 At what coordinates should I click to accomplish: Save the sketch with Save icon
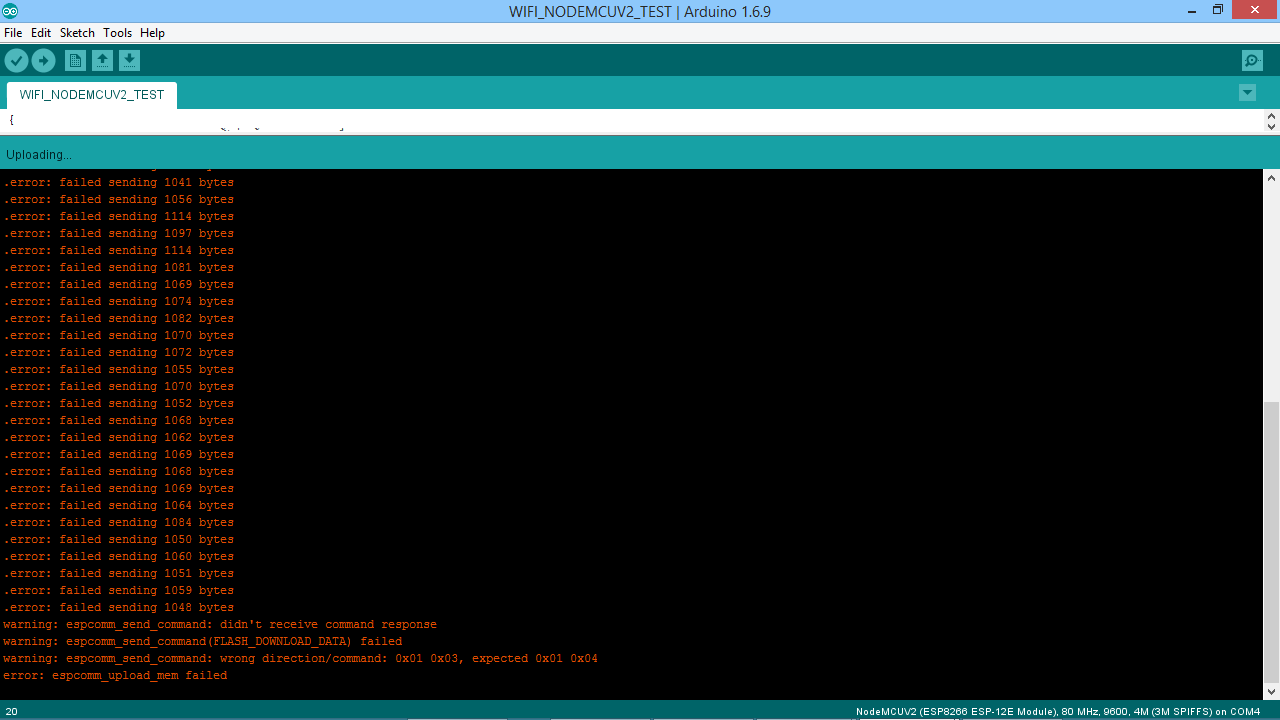(129, 61)
